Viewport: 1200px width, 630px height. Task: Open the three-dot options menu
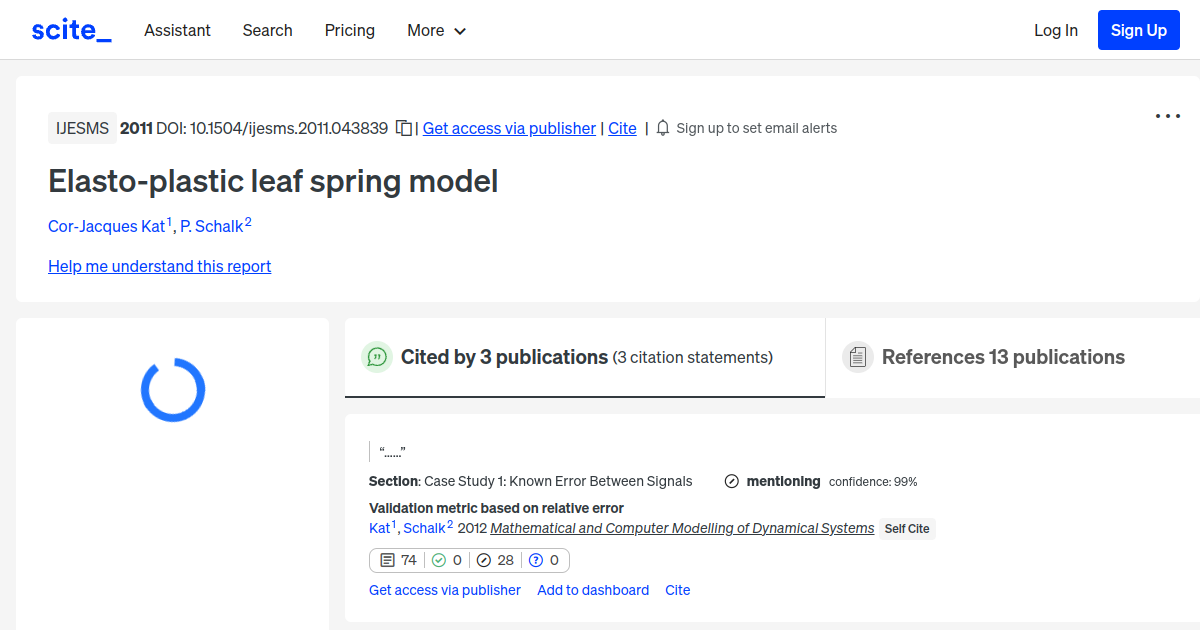pyautogui.click(x=1167, y=116)
